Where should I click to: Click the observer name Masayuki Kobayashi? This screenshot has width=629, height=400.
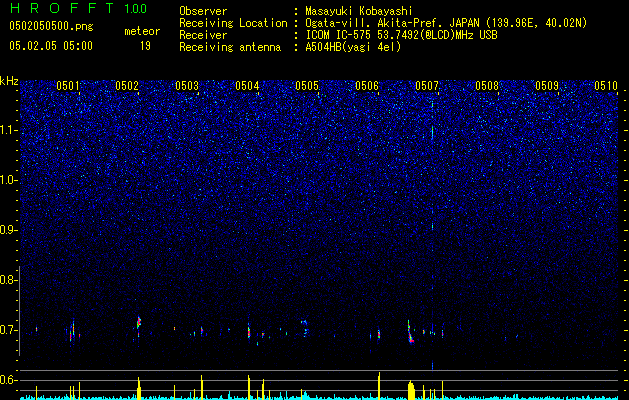[x=359, y=12]
